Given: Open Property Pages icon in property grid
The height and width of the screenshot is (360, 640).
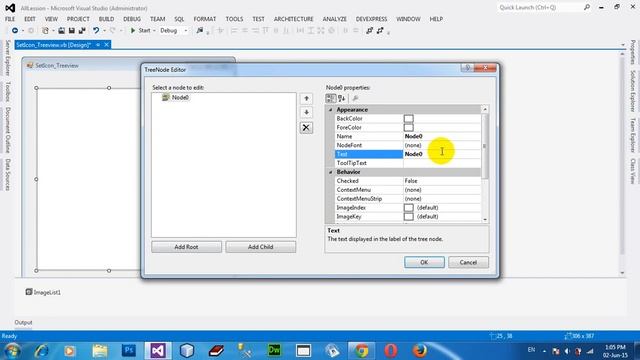Looking at the screenshot, I should pyautogui.click(x=356, y=98).
